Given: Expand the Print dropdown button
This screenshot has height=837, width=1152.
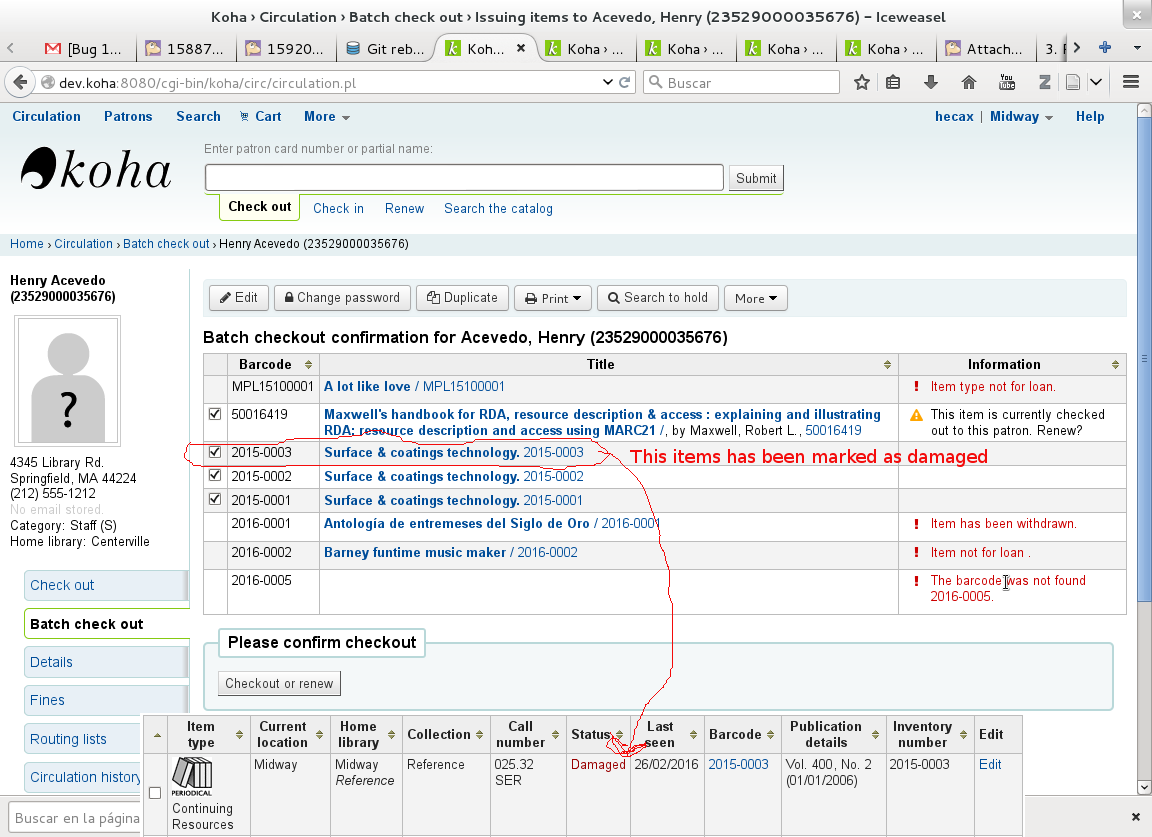Looking at the screenshot, I should [553, 298].
